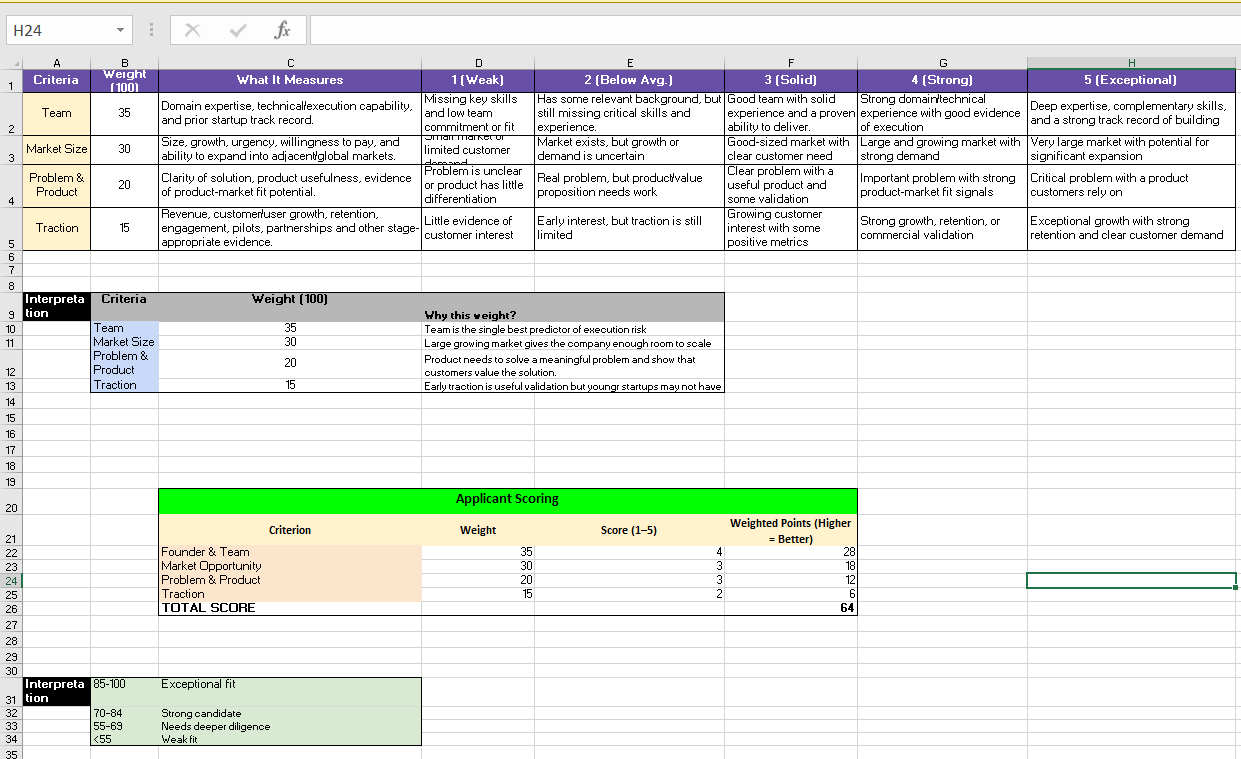Click 'Little evidence of customer interest' cell
1241x759 pixels.
(478, 228)
